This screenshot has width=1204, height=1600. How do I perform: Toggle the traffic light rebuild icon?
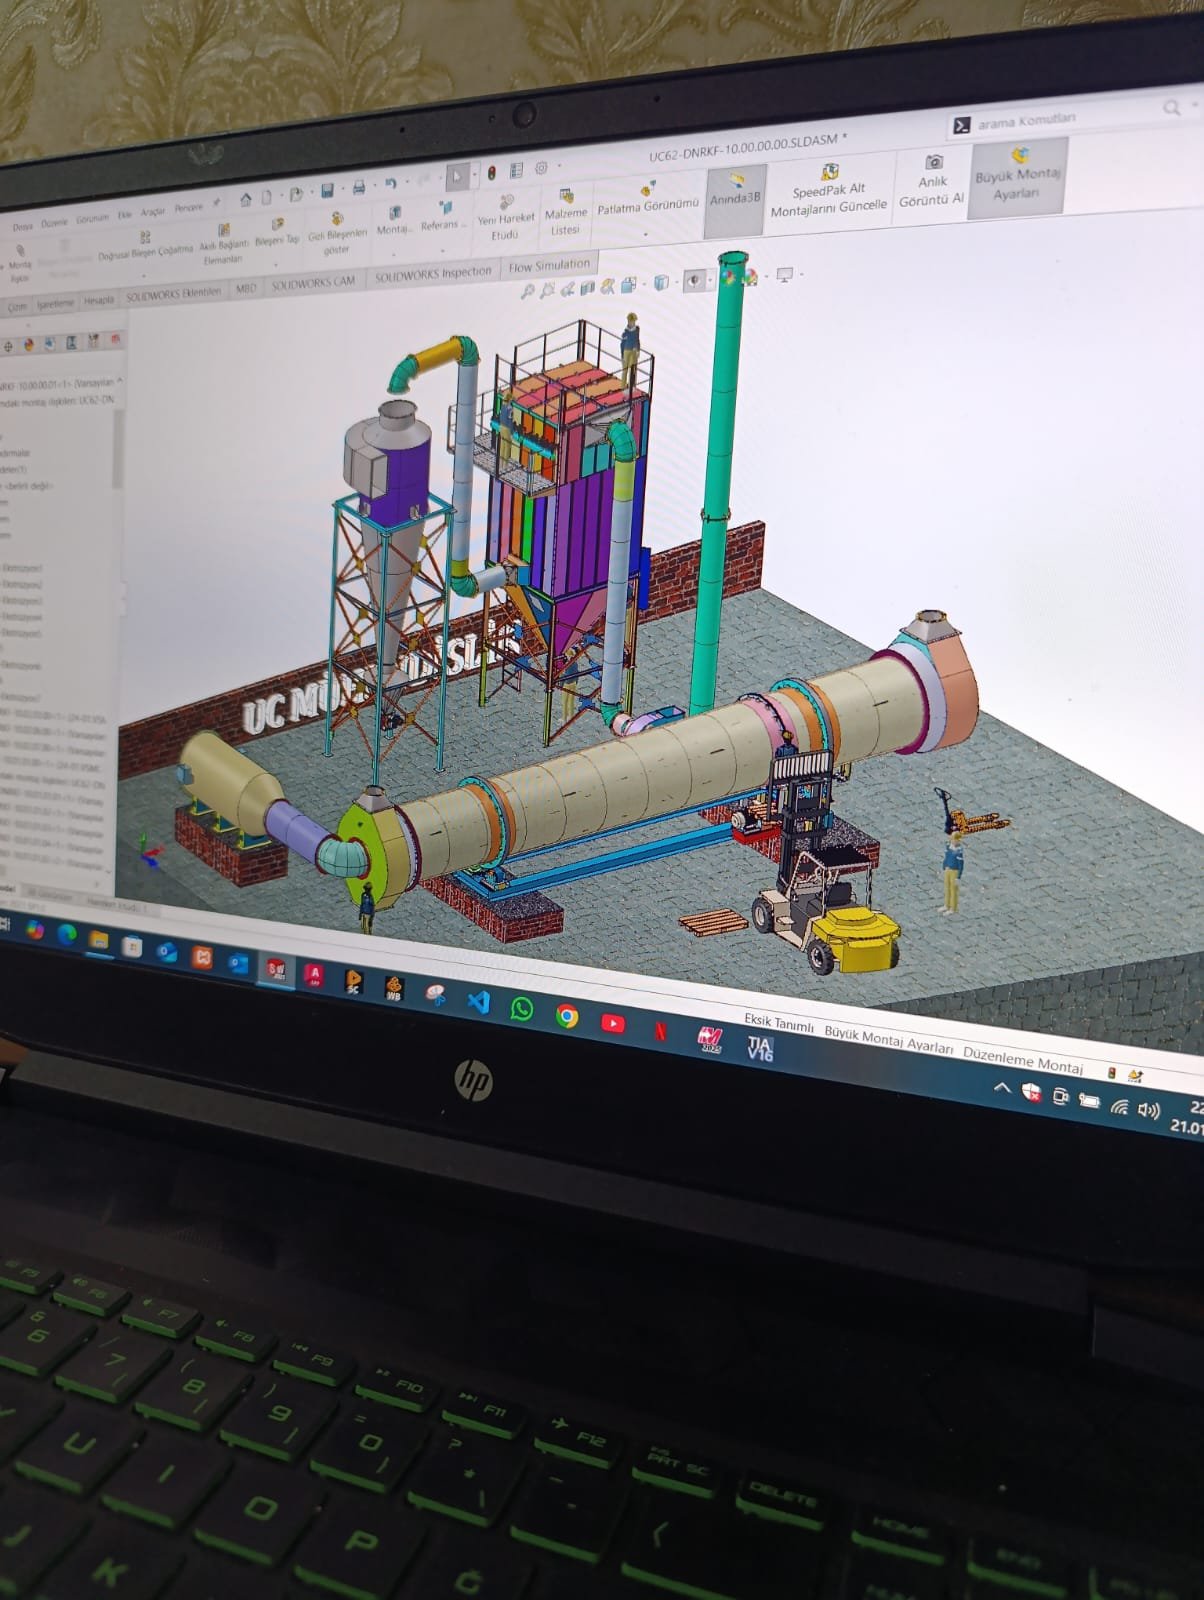[x=491, y=173]
